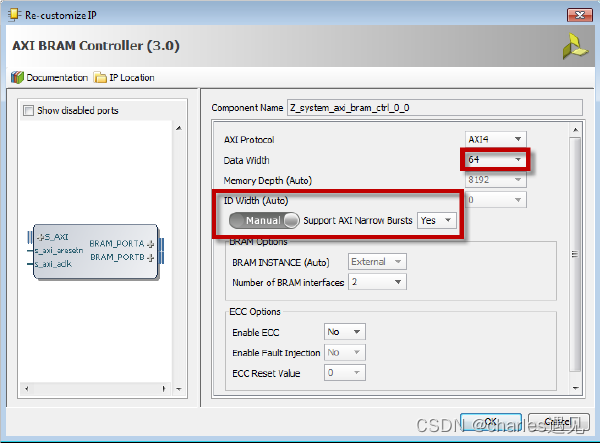Enable the Show disabled ports checkbox

click(x=28, y=111)
